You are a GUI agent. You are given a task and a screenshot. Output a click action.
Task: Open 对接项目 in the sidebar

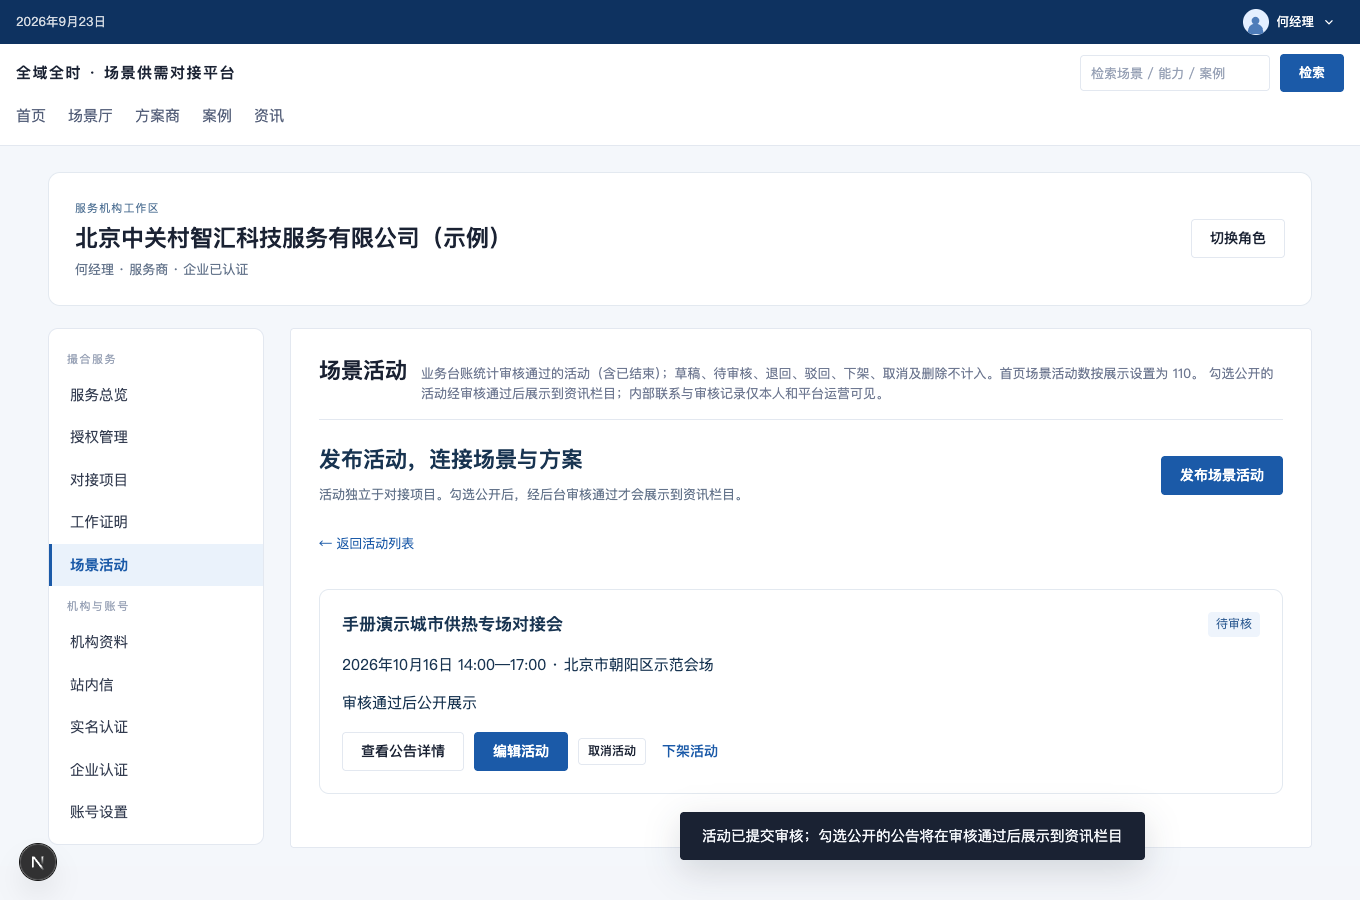[156, 480]
